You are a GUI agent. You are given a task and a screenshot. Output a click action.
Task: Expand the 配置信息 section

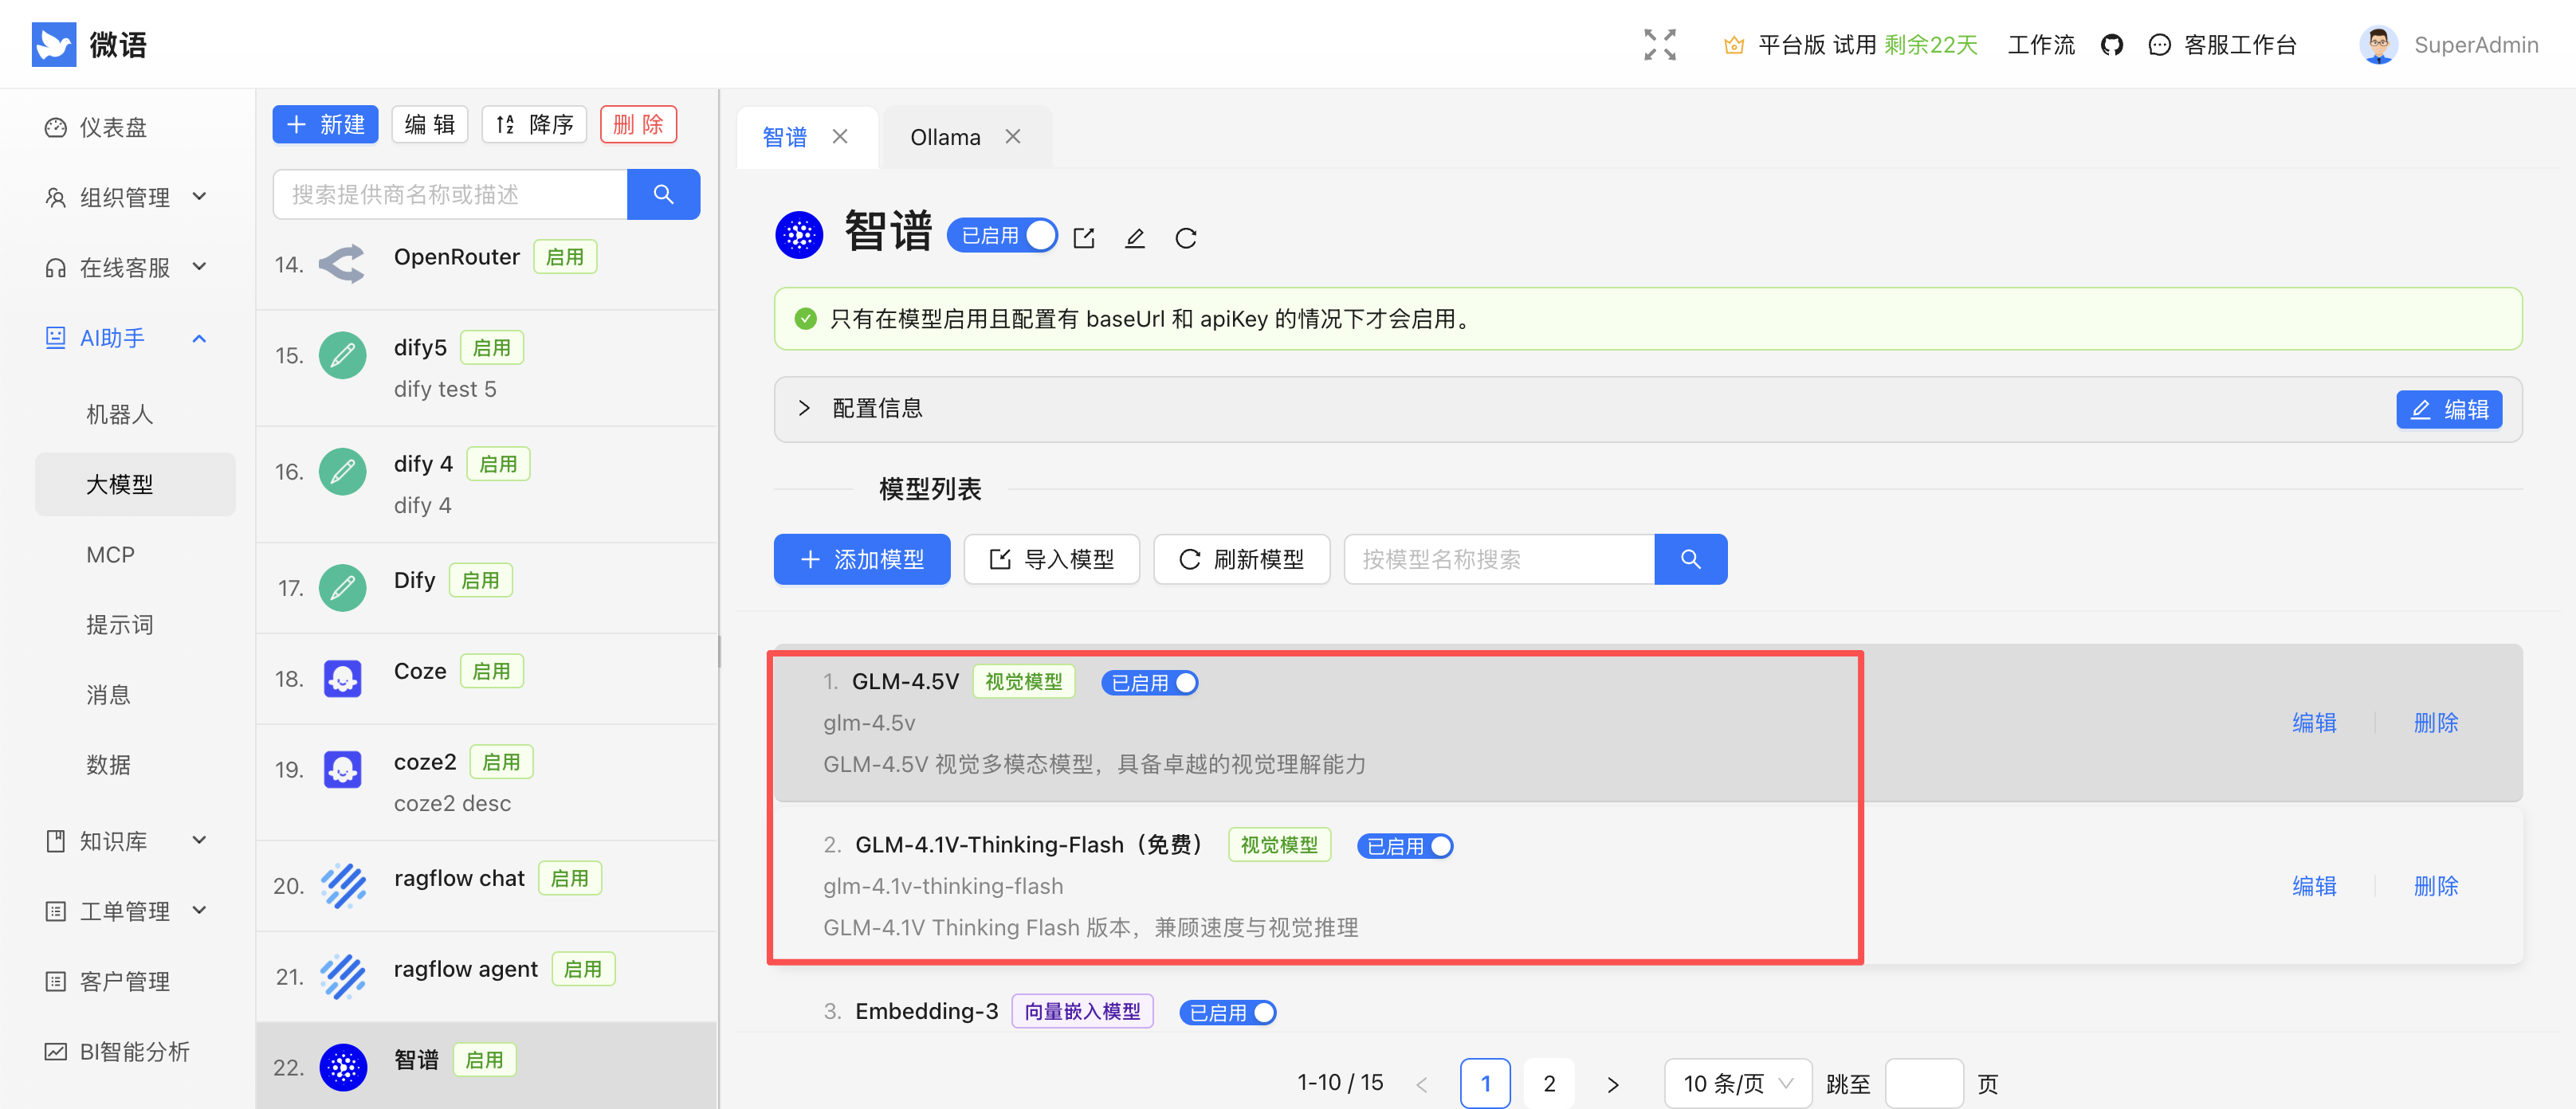tap(805, 408)
